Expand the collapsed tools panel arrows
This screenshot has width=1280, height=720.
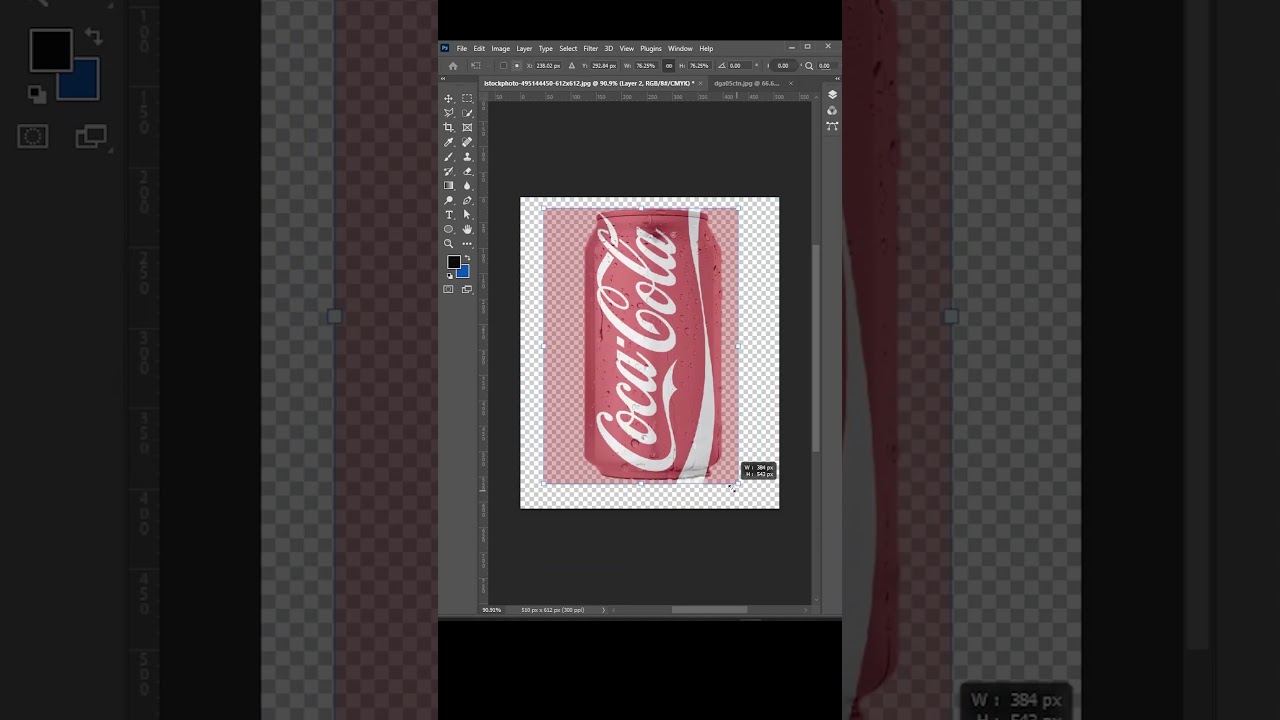pyautogui.click(x=443, y=78)
